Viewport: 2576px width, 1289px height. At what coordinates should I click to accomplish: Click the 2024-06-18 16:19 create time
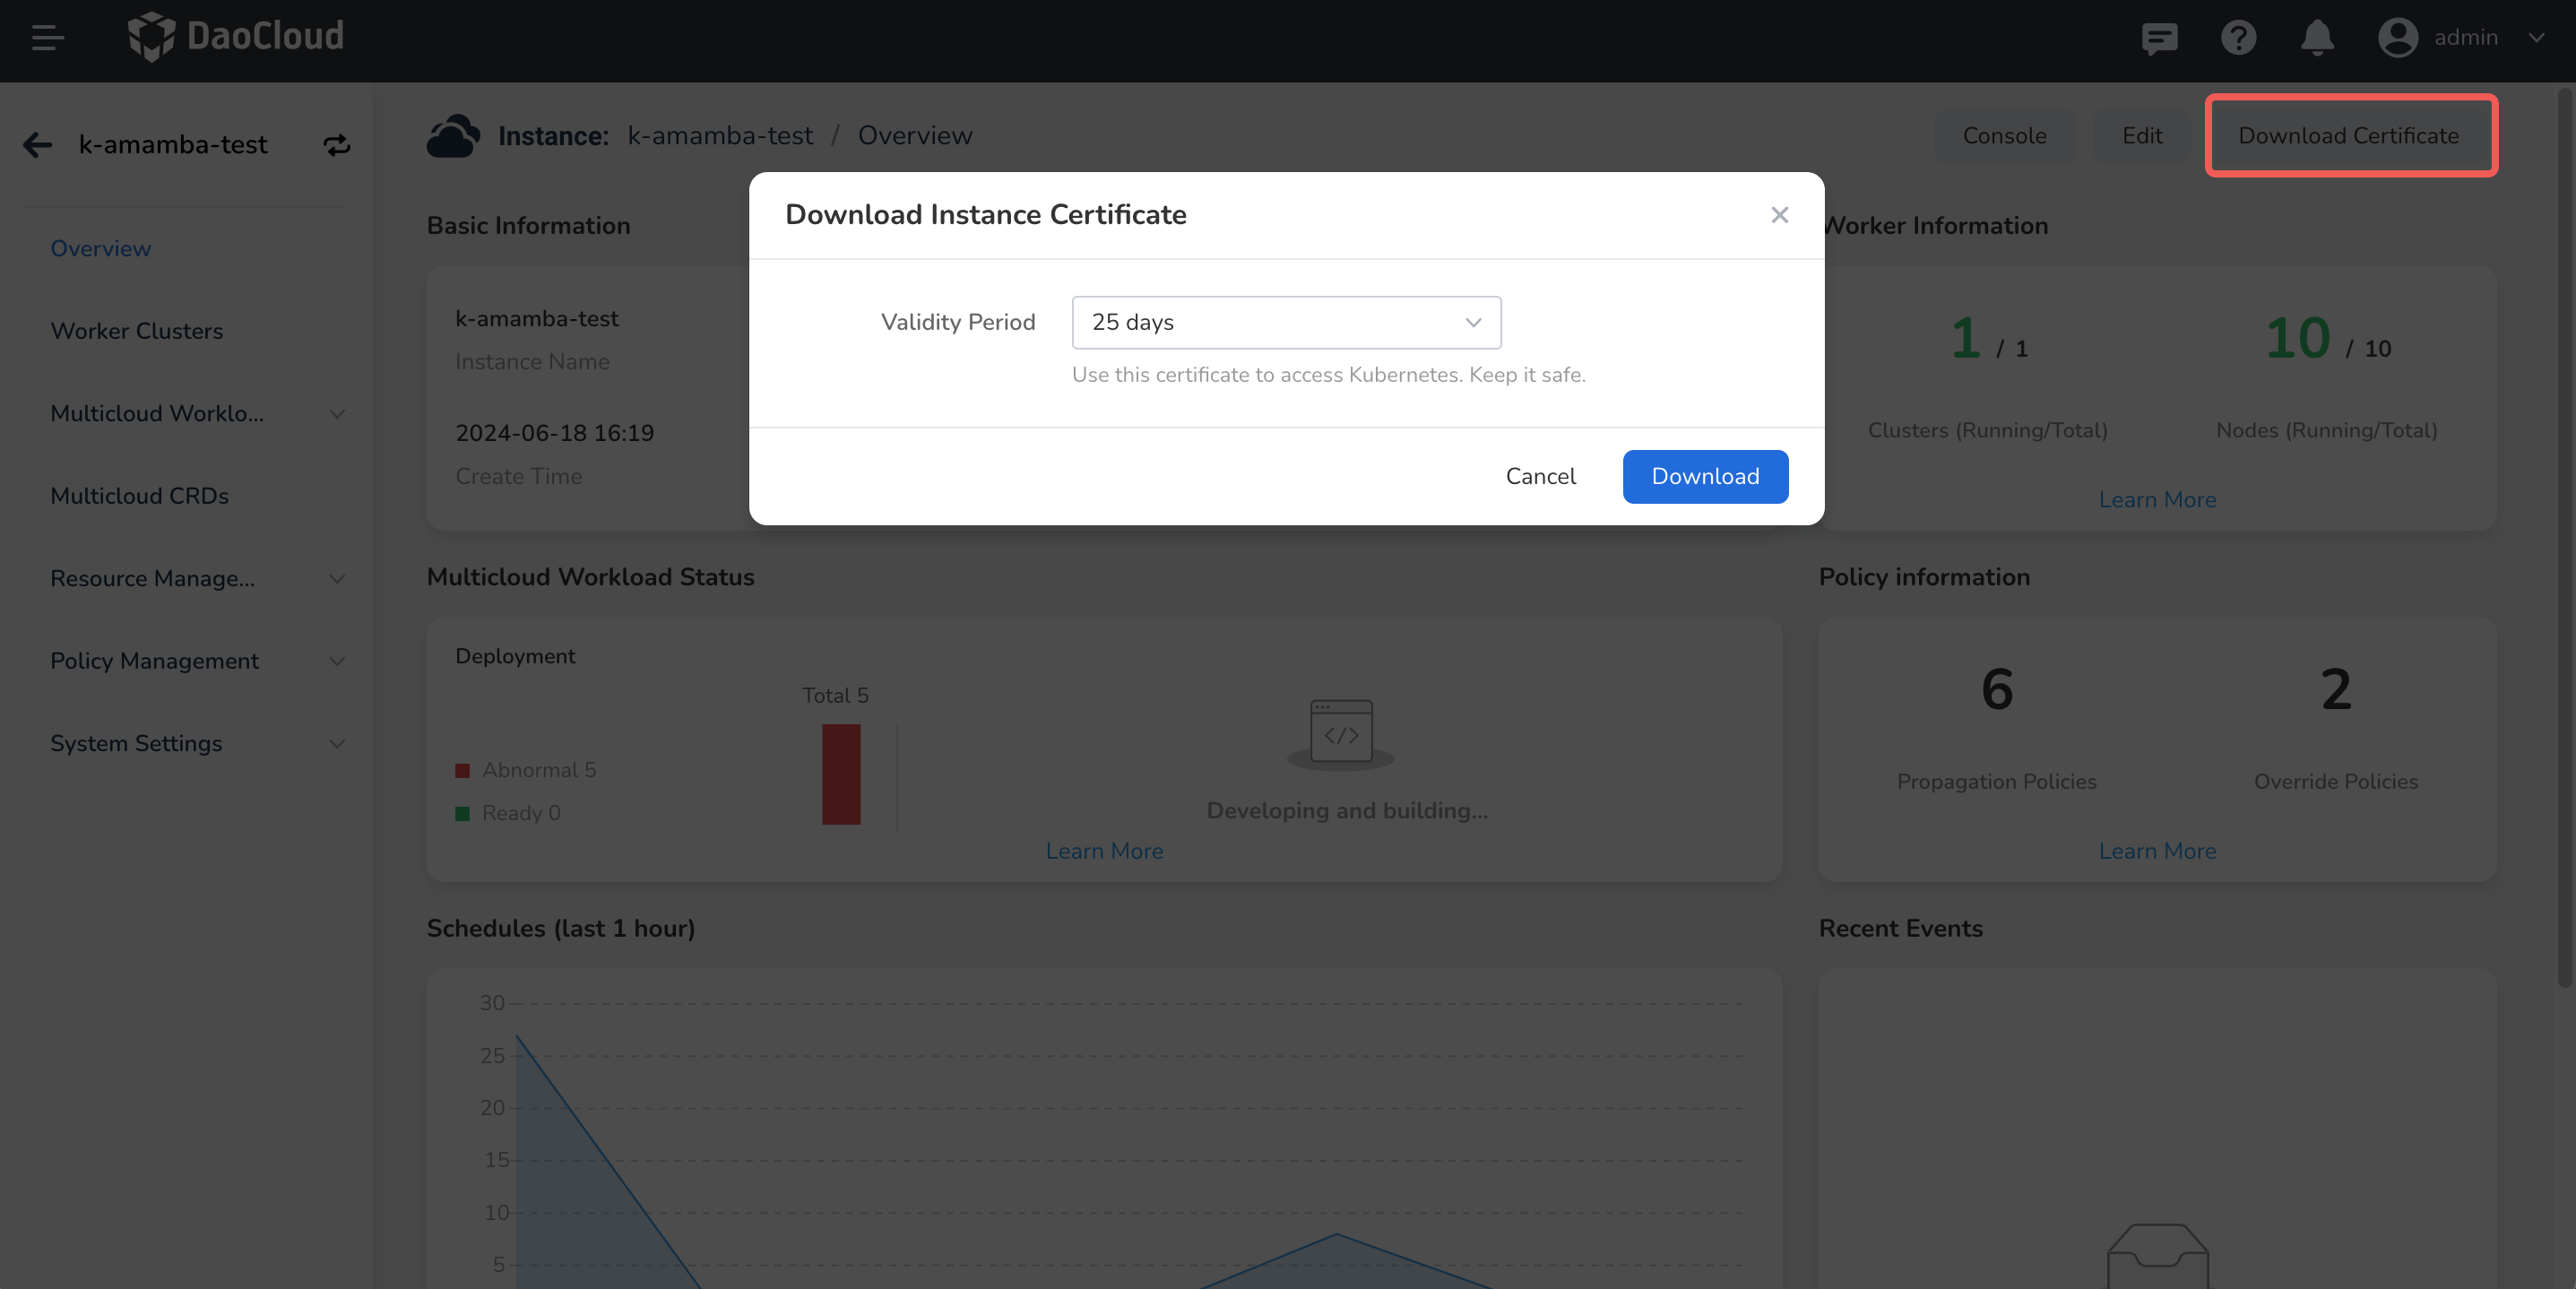[554, 433]
